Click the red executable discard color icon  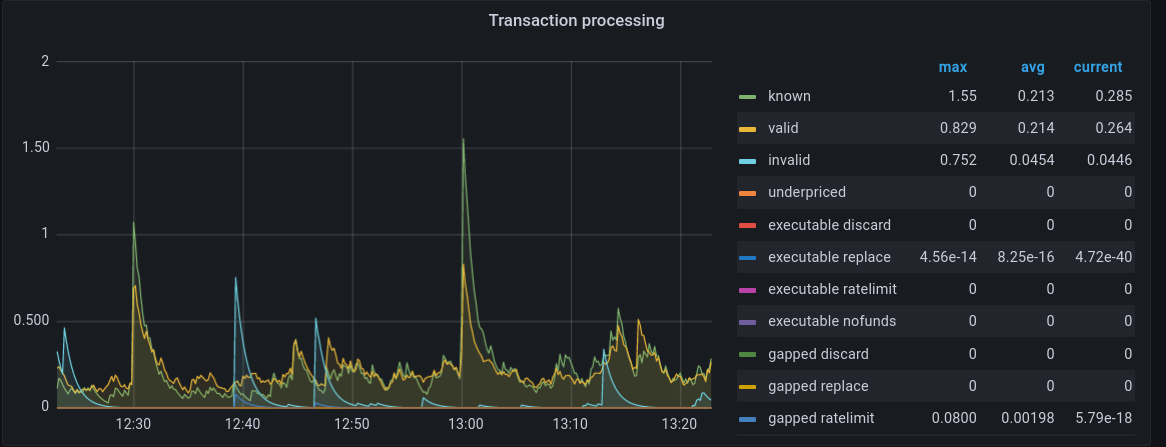point(747,225)
